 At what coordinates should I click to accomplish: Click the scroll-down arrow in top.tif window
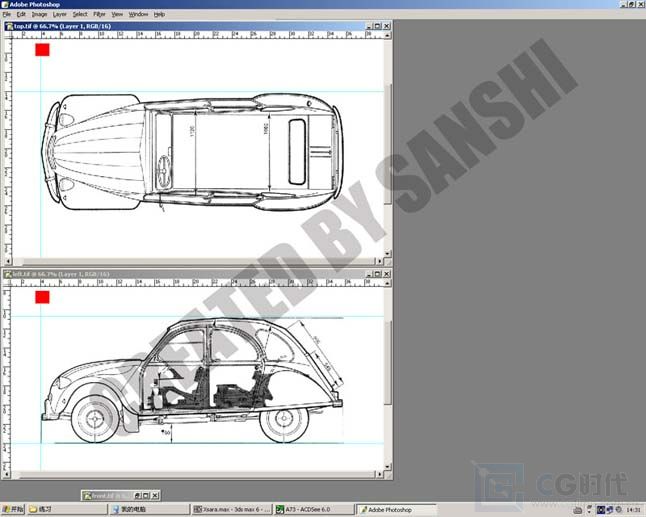388,253
